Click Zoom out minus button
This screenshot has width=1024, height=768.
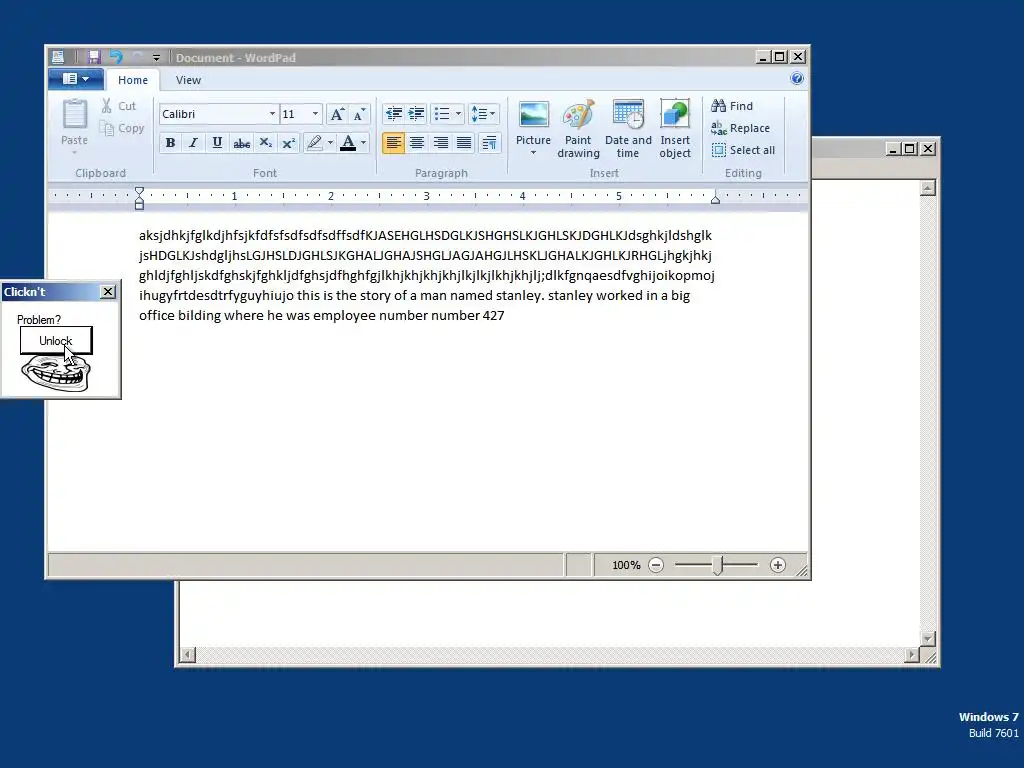pos(656,565)
